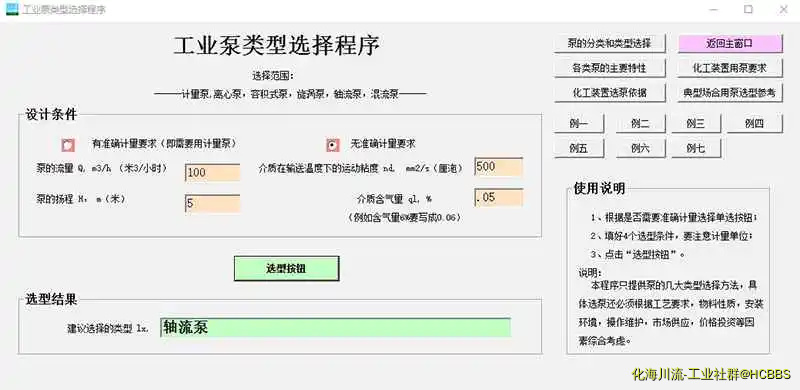Image resolution: width=800 pixels, height=390 pixels.
Task: Click the 选型结果 group label
Action: (x=51, y=299)
